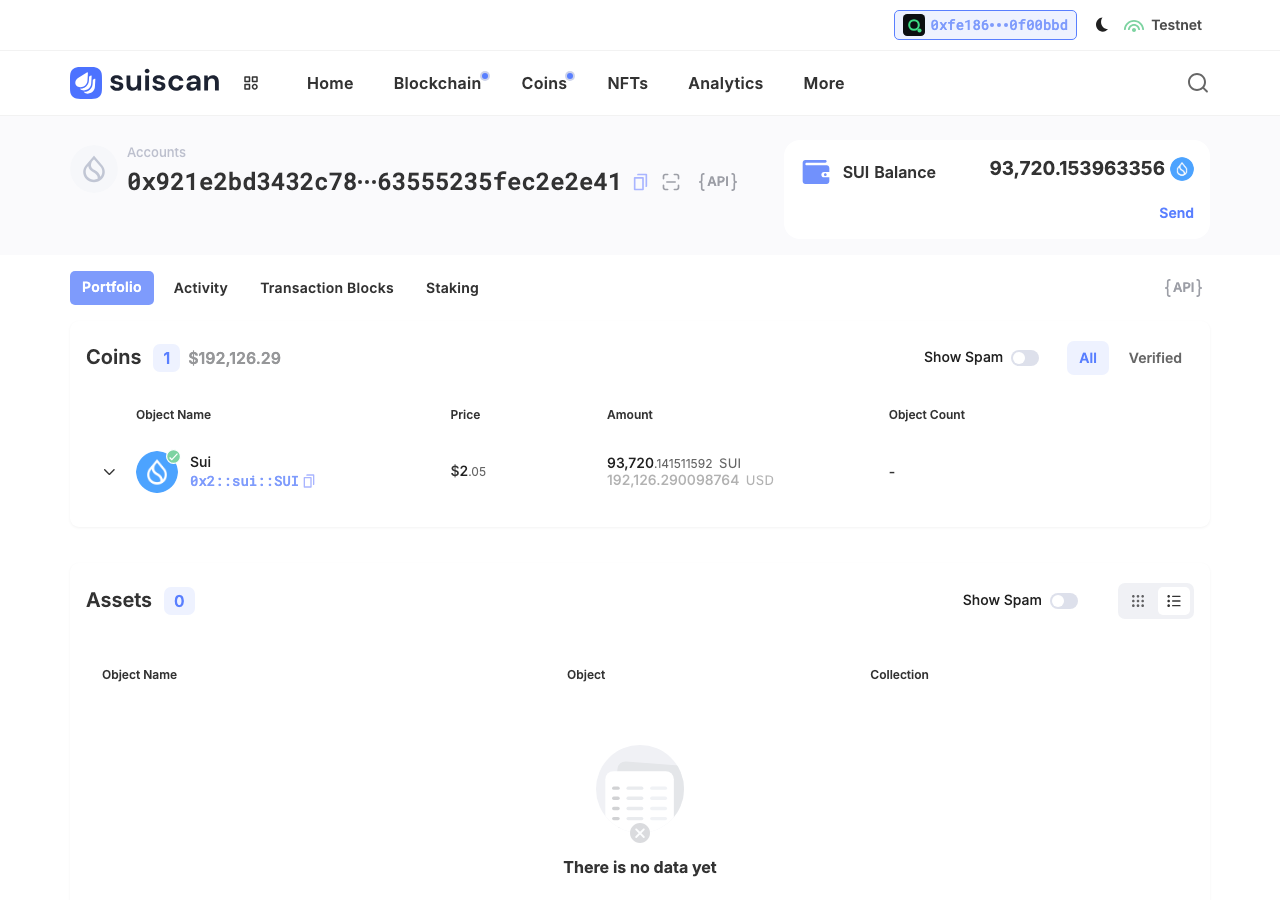Image resolution: width=1280 pixels, height=900 pixels.
Task: Enable Show Spam in Assets section
Action: pos(1064,601)
